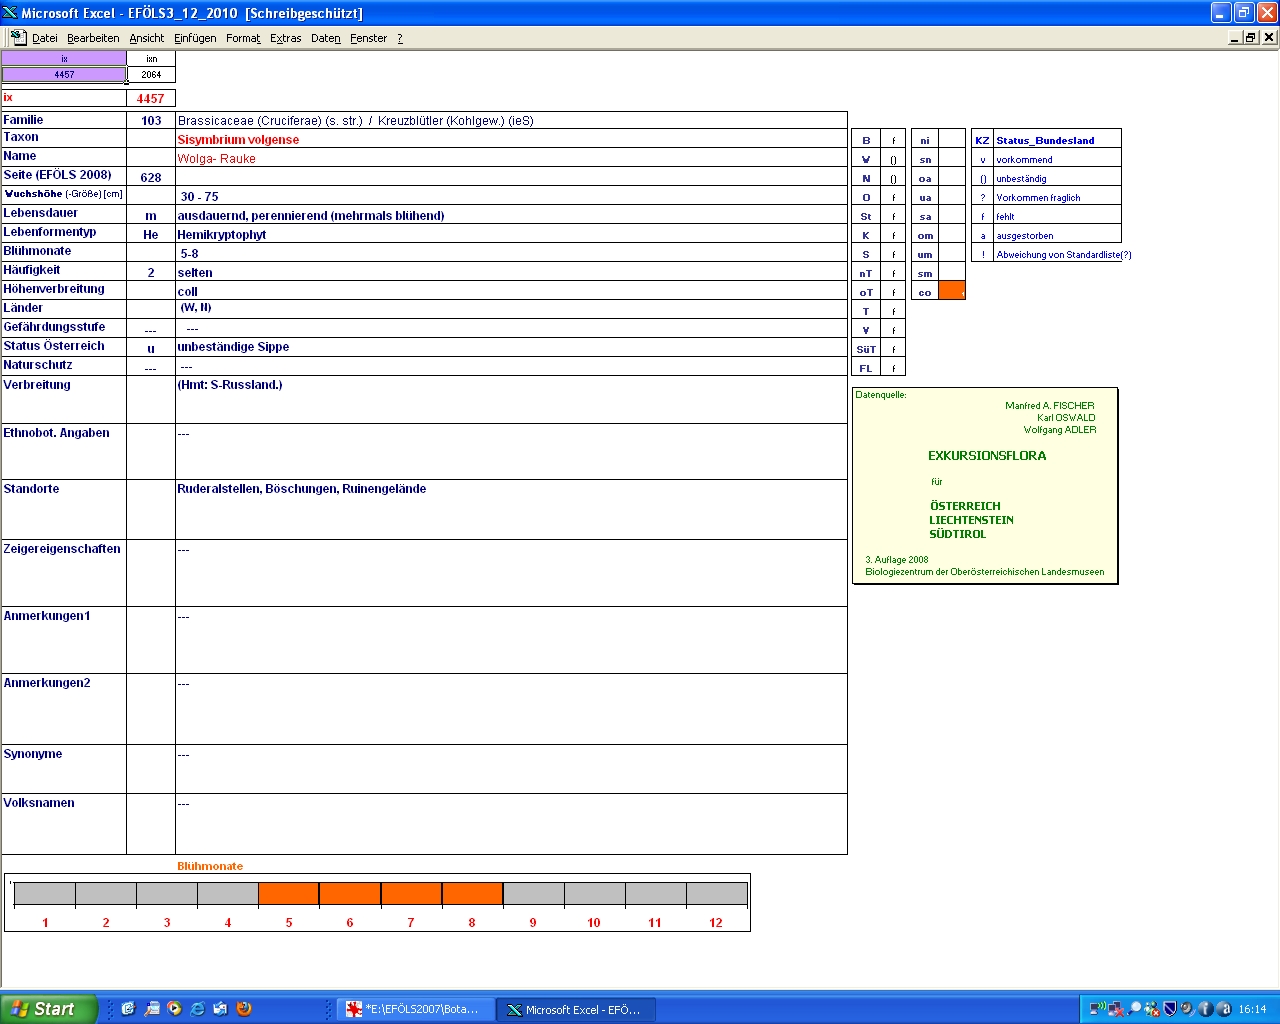Select the Familie cell with Brassicaceae
The height and width of the screenshot is (1024, 1280).
tap(511, 121)
